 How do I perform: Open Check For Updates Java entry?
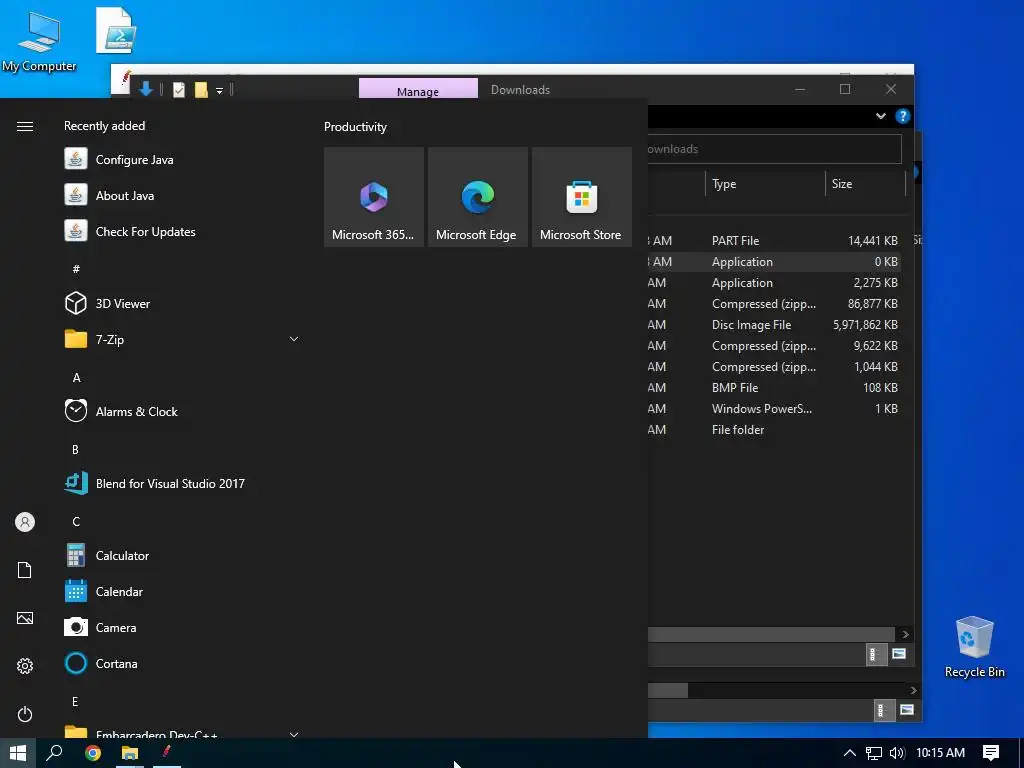(183, 231)
